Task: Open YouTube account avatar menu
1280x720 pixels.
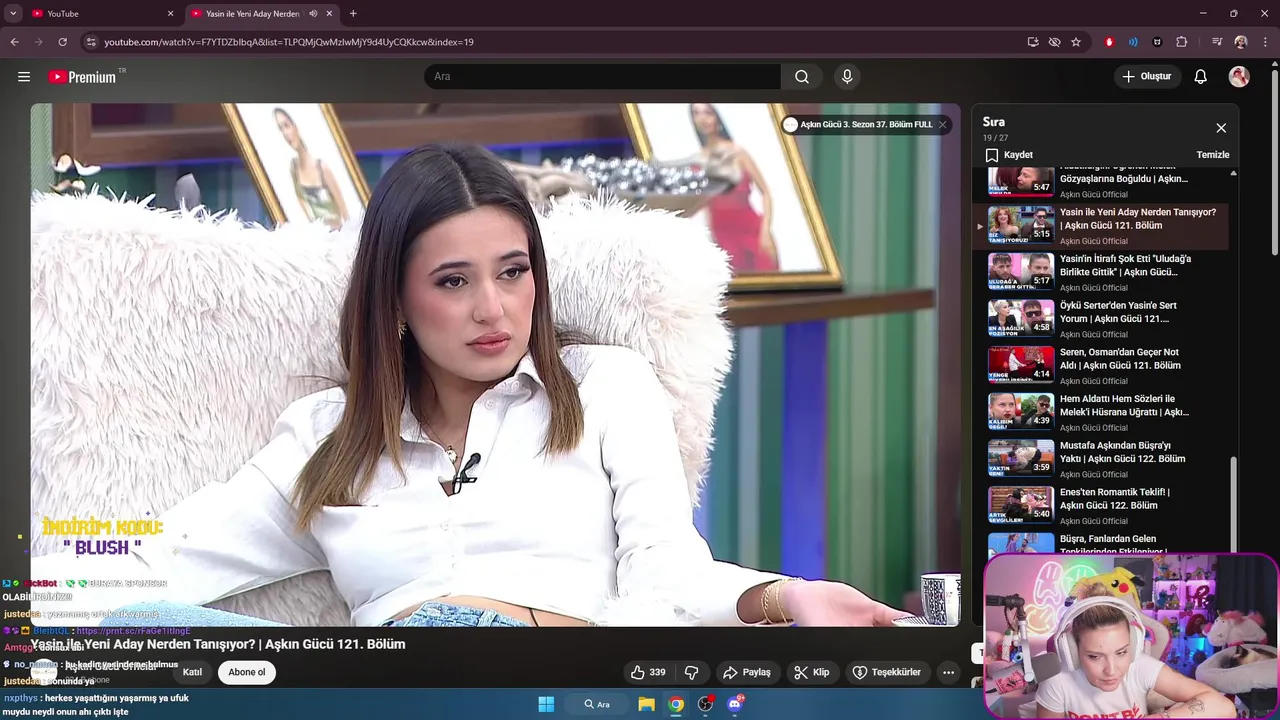Action: point(1239,77)
